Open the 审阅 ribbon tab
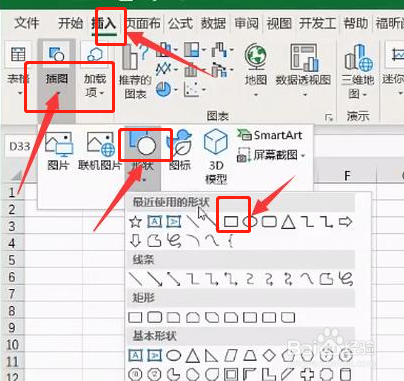The width and height of the screenshot is (404, 381). click(x=246, y=23)
